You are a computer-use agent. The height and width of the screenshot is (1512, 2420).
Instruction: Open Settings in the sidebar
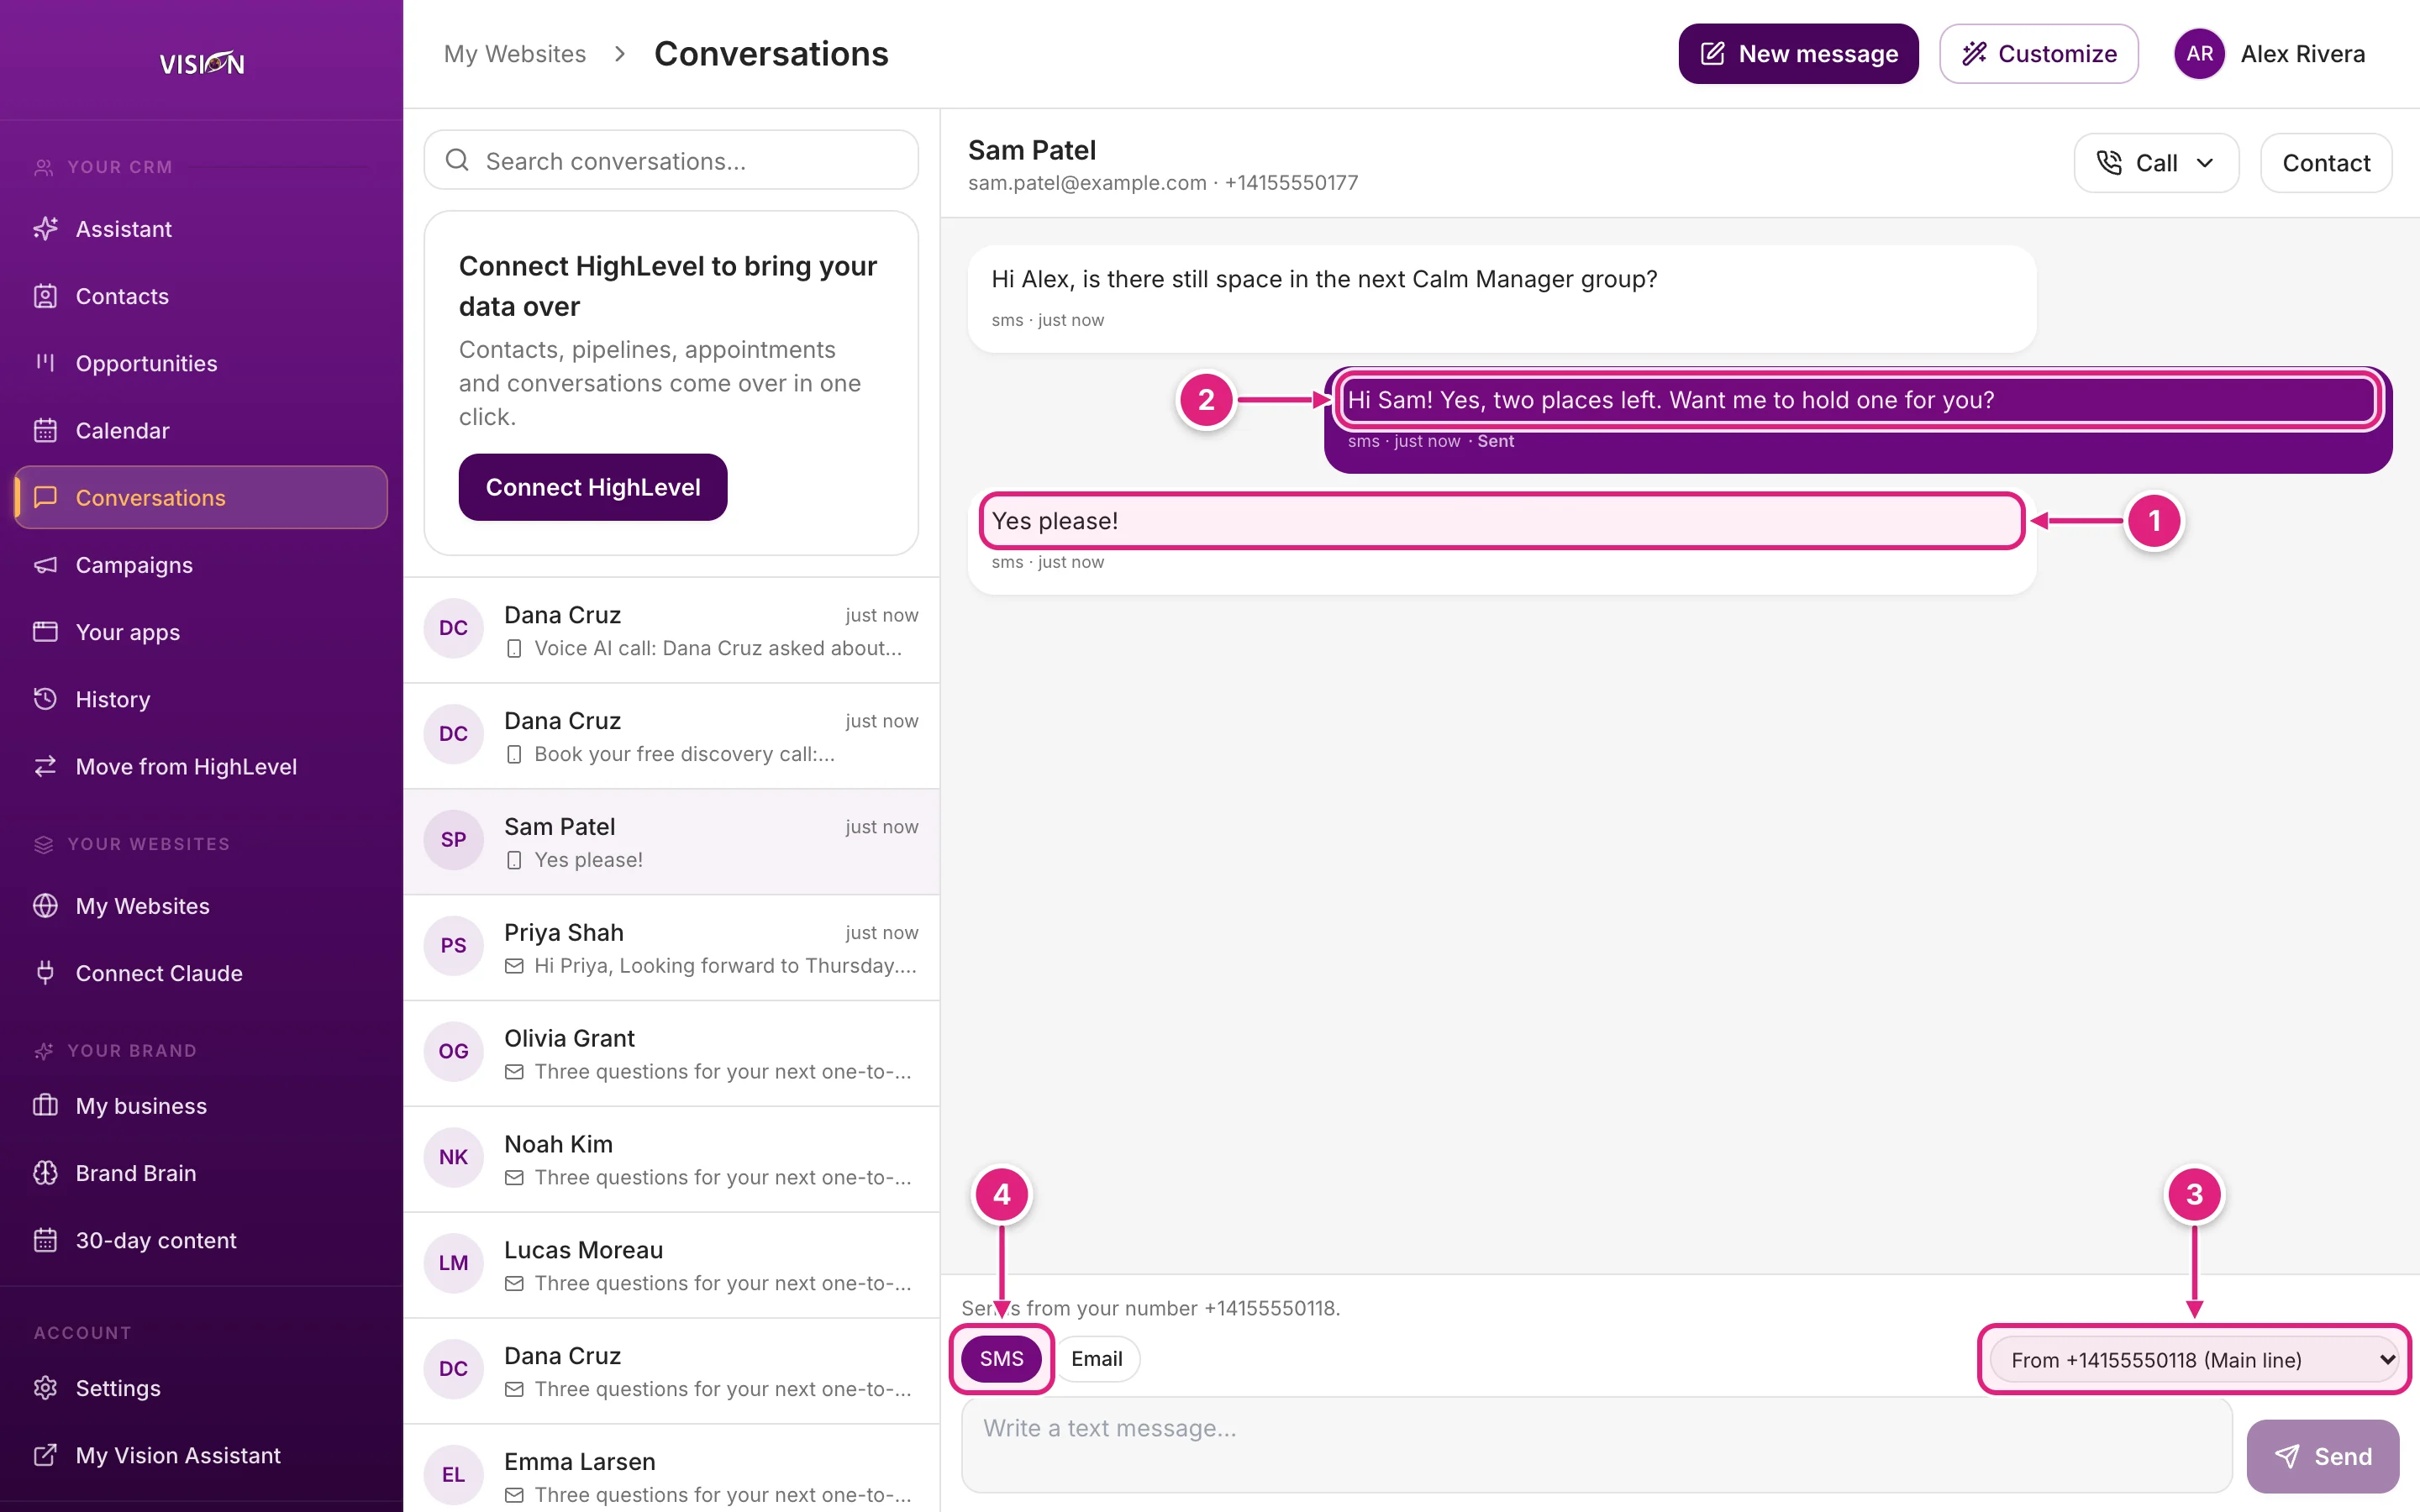tap(201, 1387)
